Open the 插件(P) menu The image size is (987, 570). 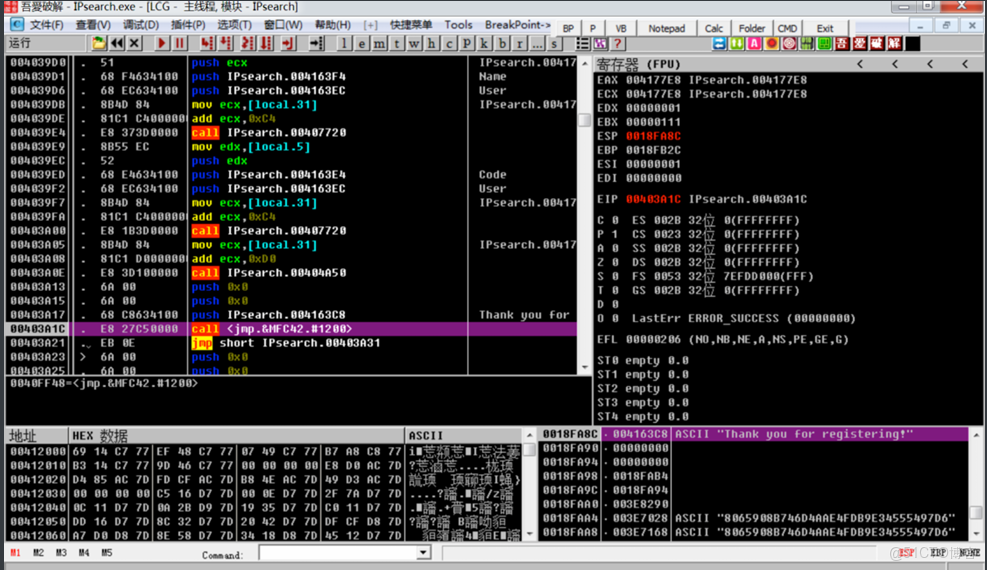coord(188,25)
